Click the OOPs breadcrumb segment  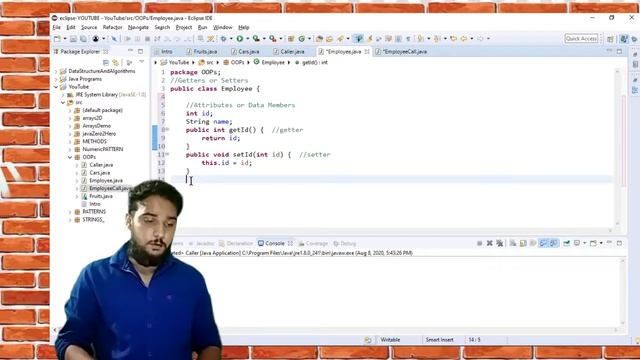233,62
